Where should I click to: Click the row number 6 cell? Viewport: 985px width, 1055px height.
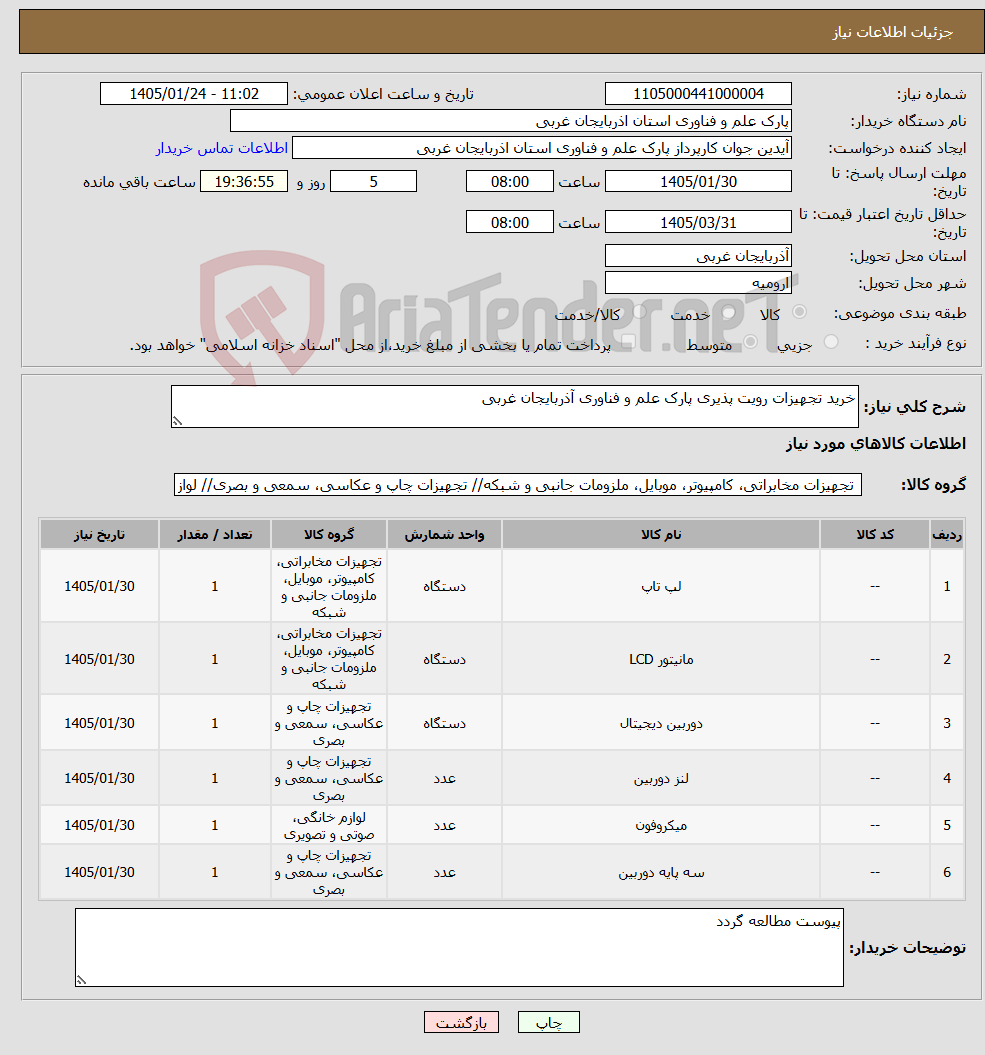coord(947,873)
